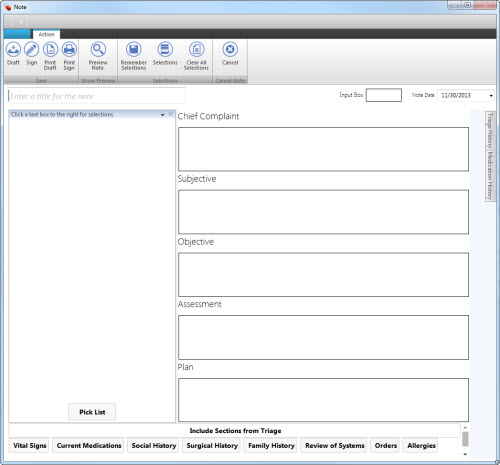Open the blue application menu tab
Image resolution: width=500 pixels, height=465 pixels.
17,34
